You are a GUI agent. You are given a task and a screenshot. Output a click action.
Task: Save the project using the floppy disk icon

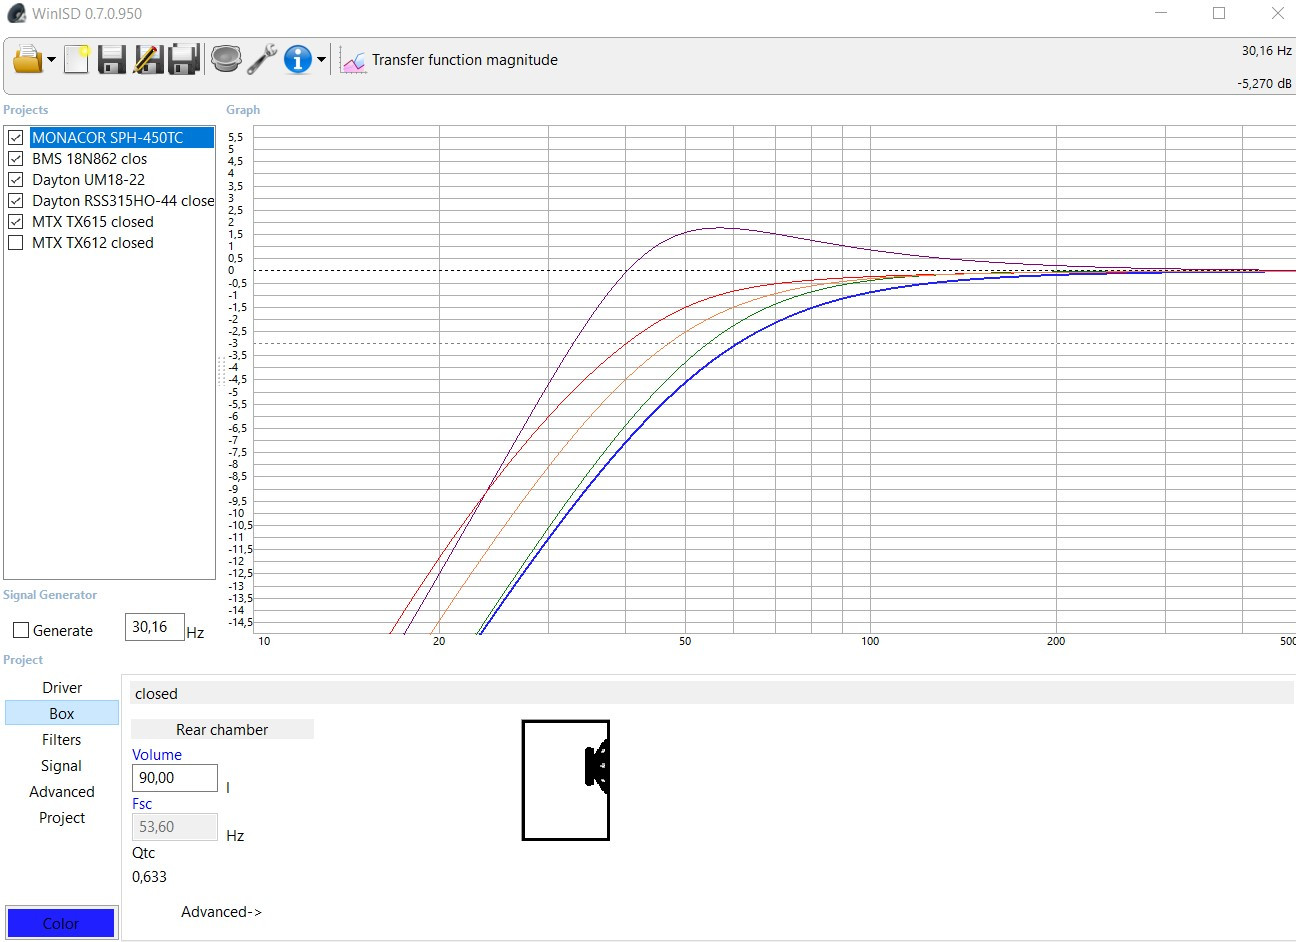[111, 60]
